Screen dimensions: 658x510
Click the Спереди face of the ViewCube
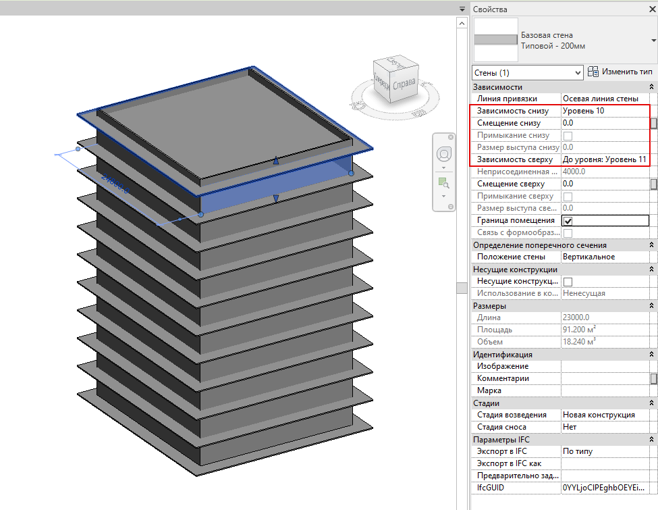coord(382,81)
